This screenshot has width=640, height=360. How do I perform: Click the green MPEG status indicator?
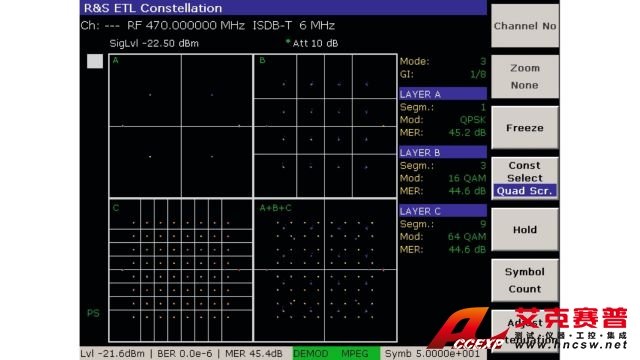(x=355, y=353)
